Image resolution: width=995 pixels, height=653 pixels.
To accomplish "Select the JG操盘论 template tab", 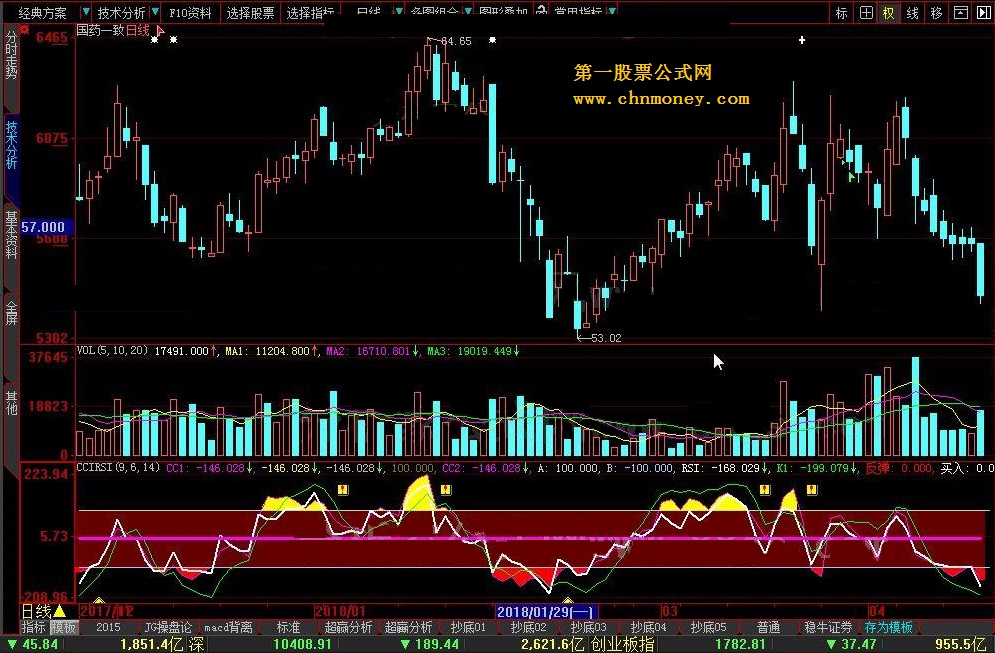I will [x=168, y=628].
